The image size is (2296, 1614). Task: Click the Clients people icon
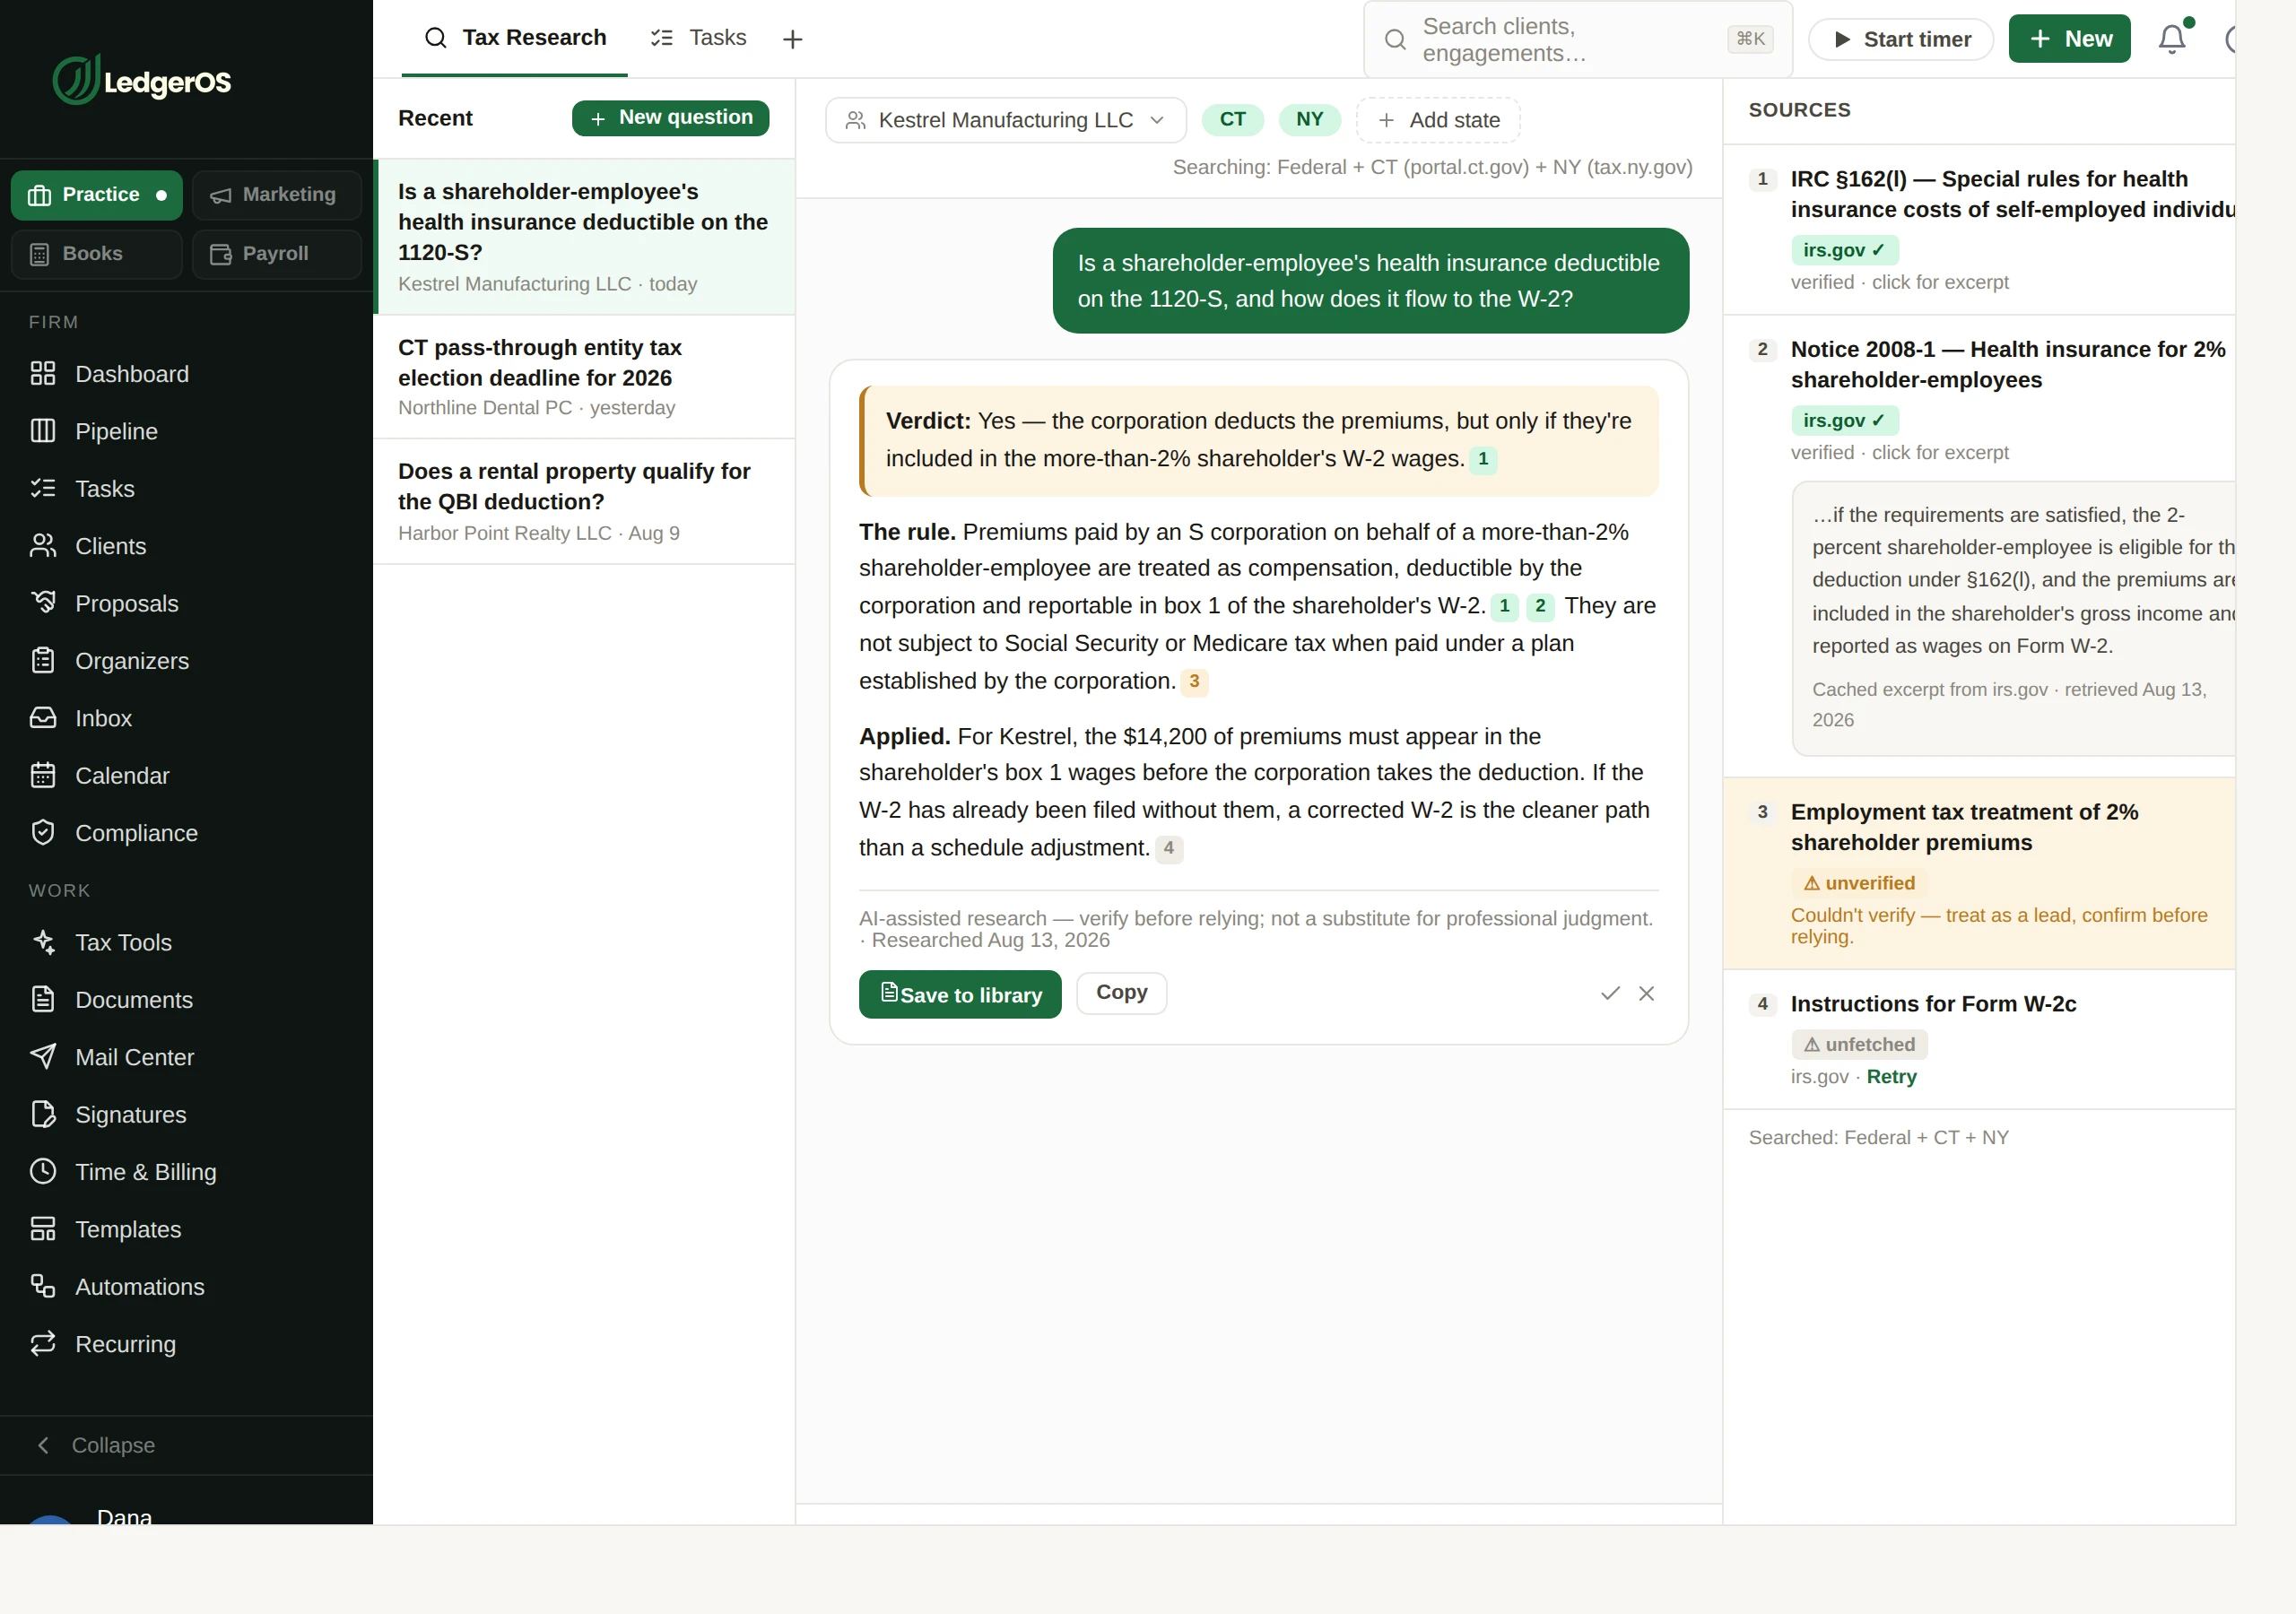pos(43,546)
